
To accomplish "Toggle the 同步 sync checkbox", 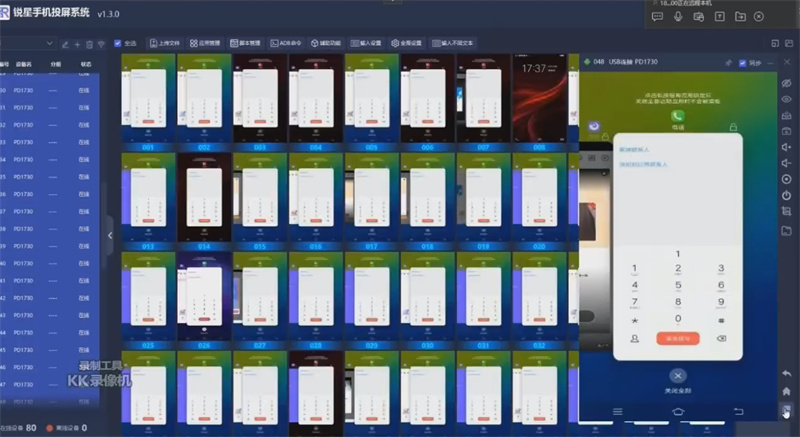I will pos(742,63).
